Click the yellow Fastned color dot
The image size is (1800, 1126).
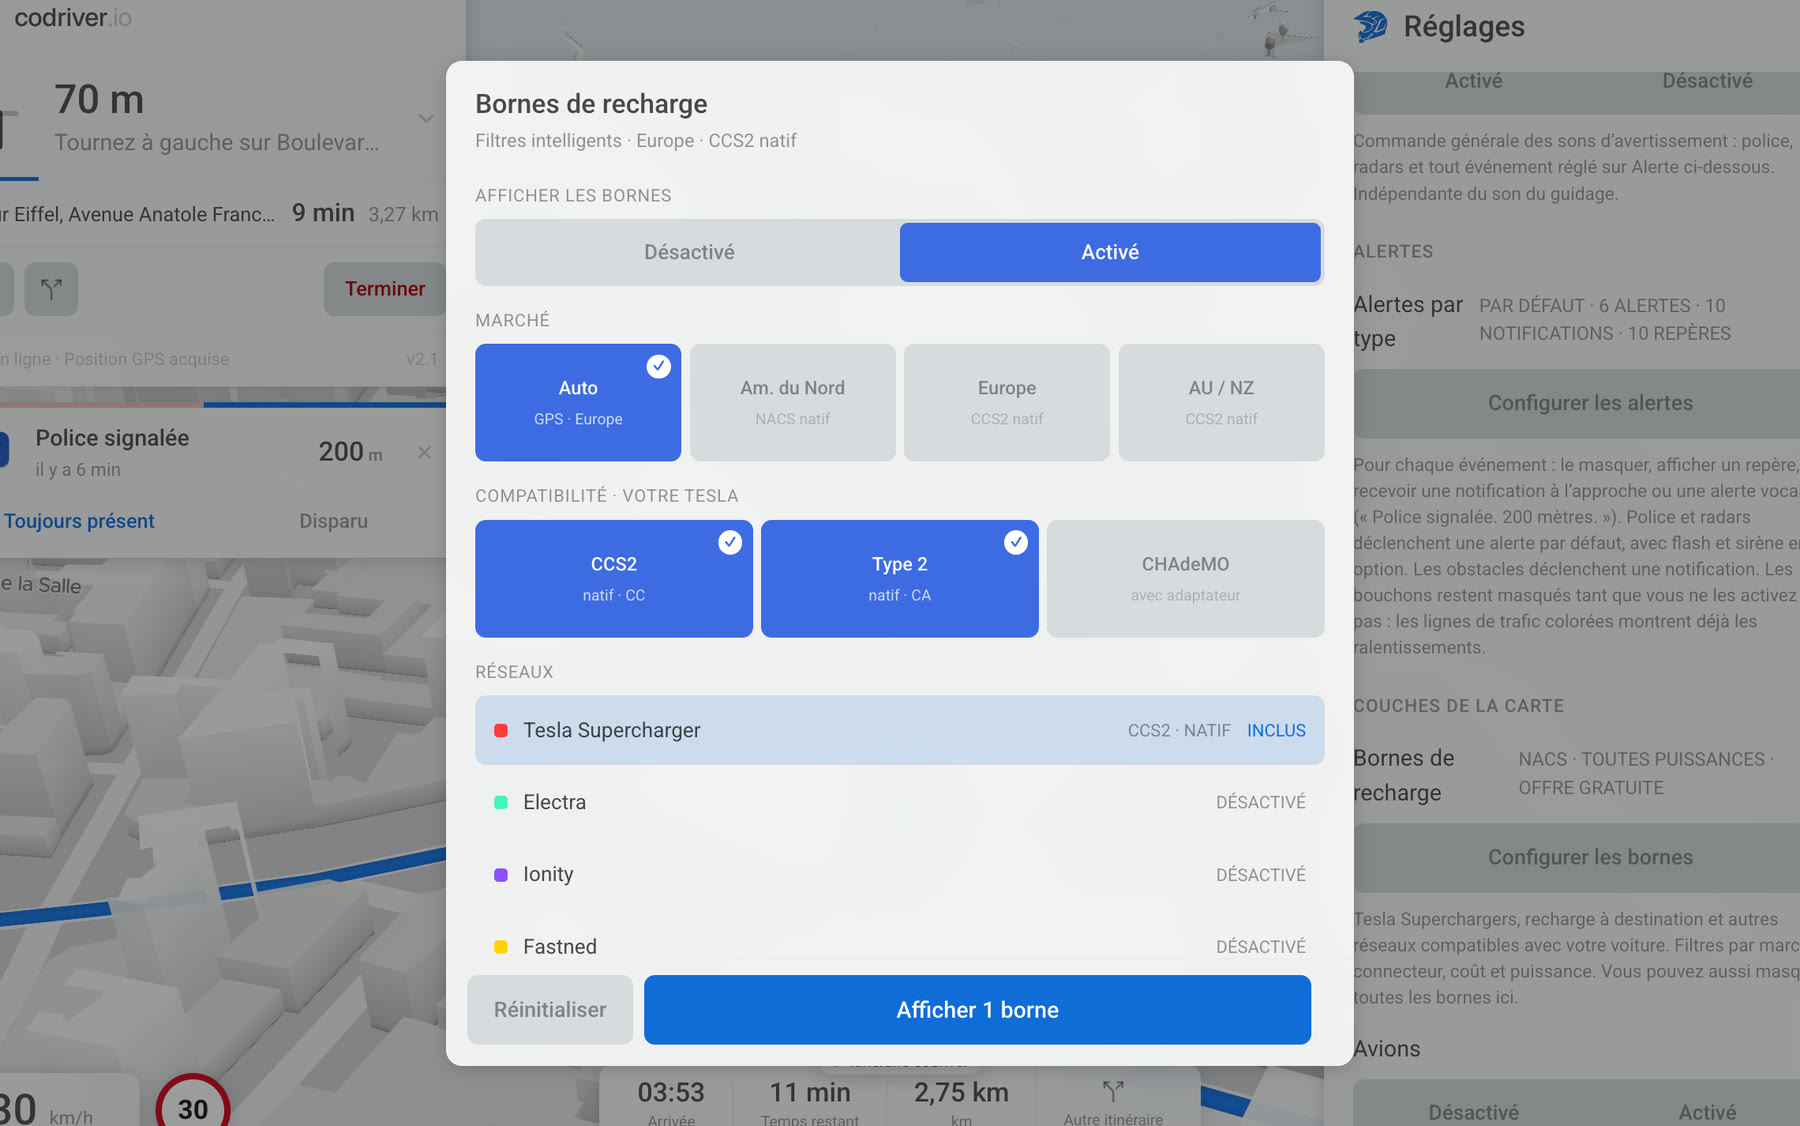(x=501, y=947)
